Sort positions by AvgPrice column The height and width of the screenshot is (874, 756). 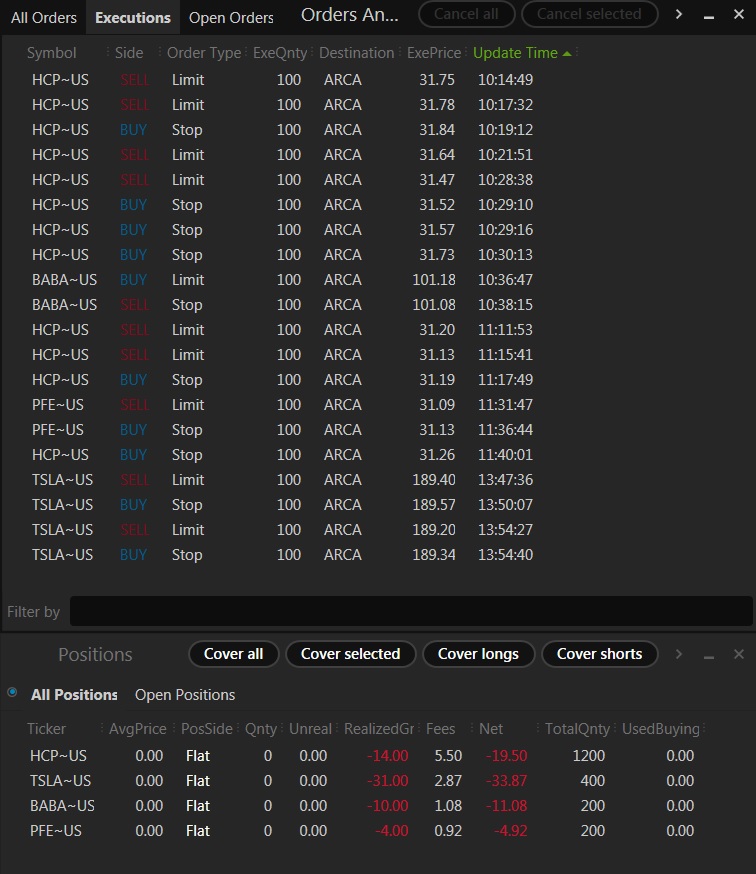click(138, 729)
